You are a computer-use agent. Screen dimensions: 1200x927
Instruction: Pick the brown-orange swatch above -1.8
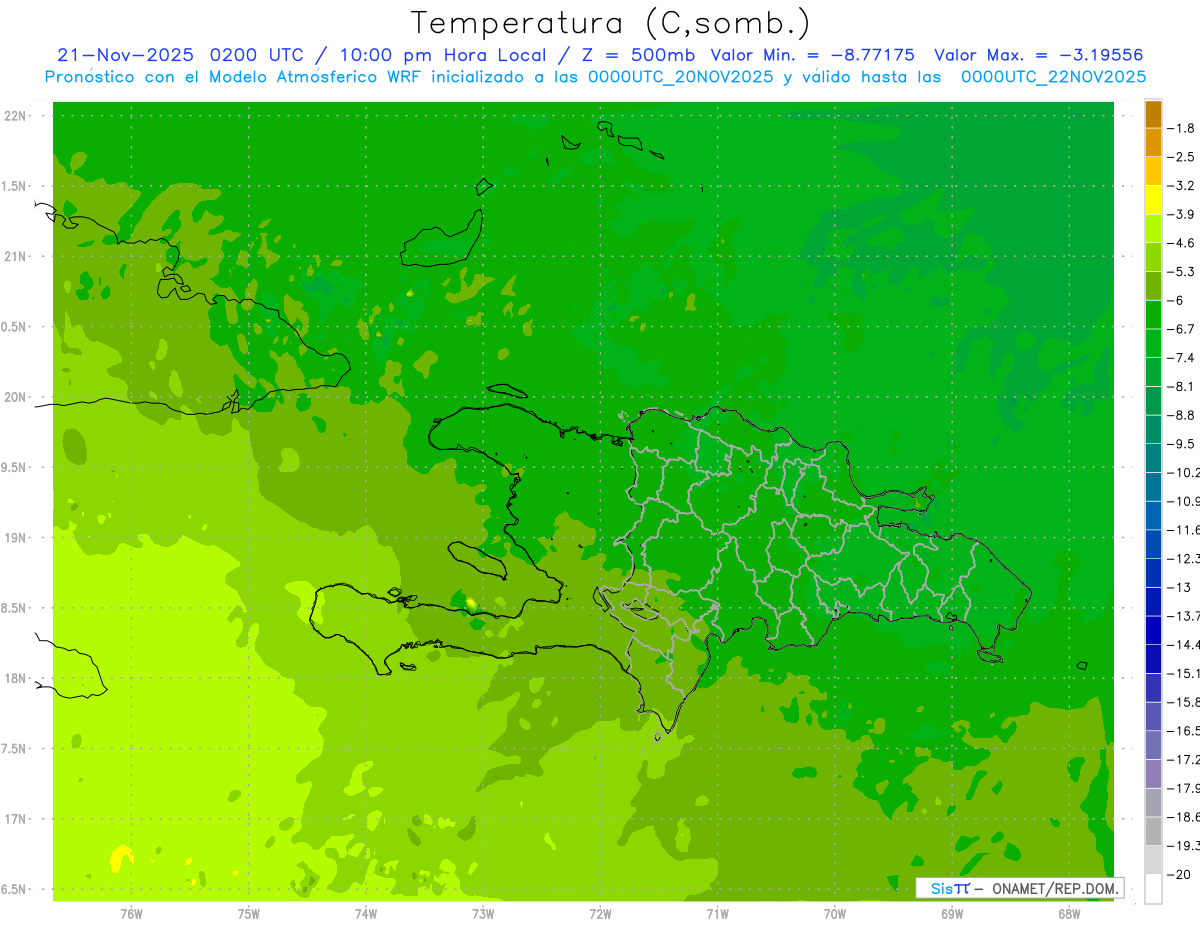(1153, 114)
